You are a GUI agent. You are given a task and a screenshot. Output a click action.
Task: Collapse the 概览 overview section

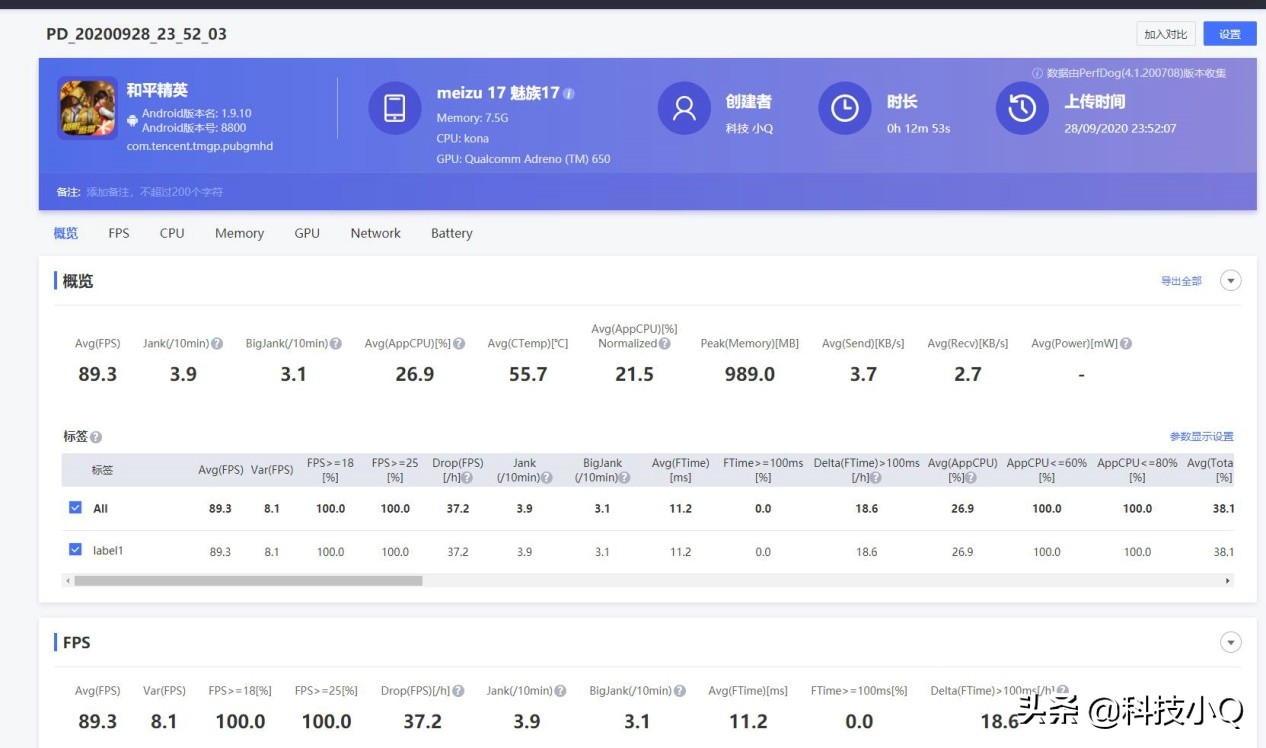pyautogui.click(x=1230, y=280)
